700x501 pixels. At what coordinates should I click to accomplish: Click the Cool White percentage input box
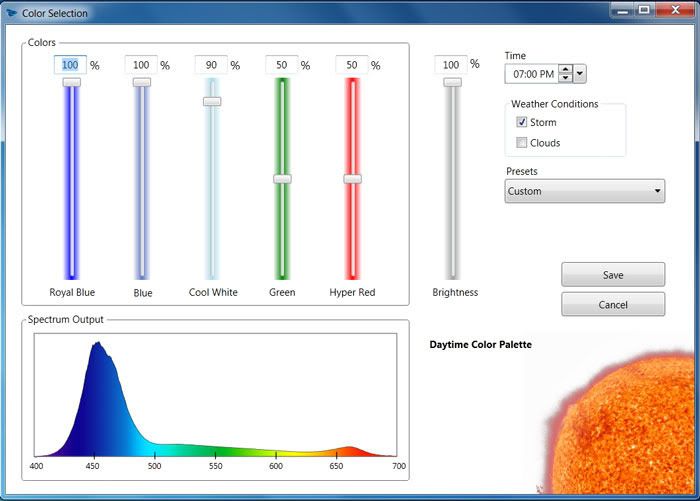(x=211, y=65)
